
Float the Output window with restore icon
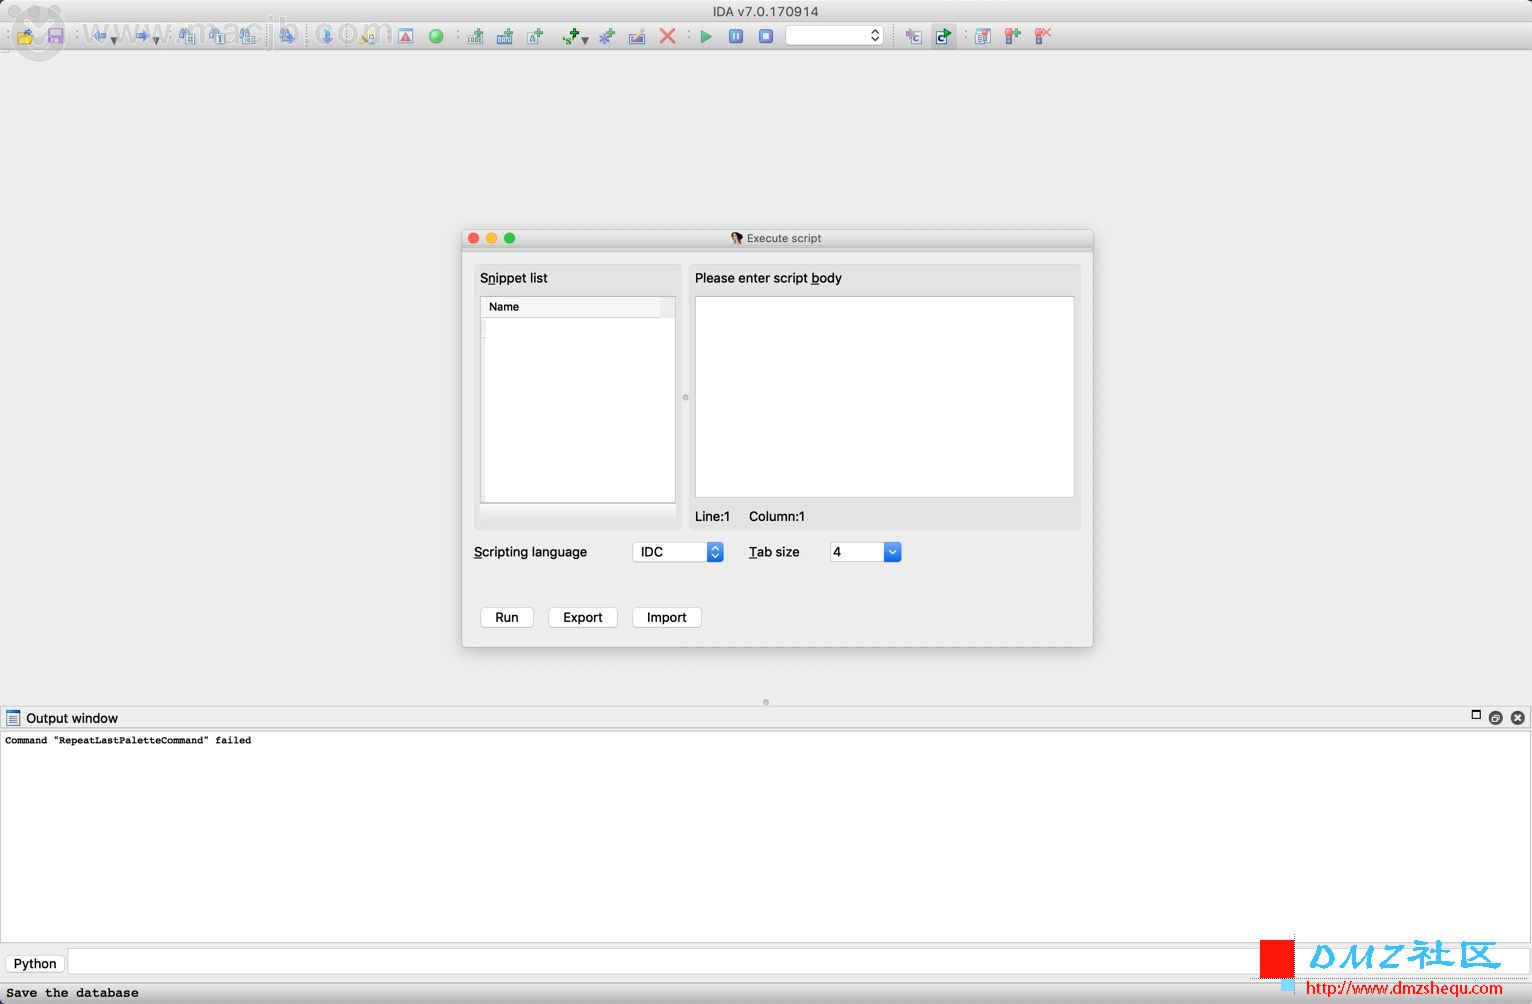click(1496, 718)
